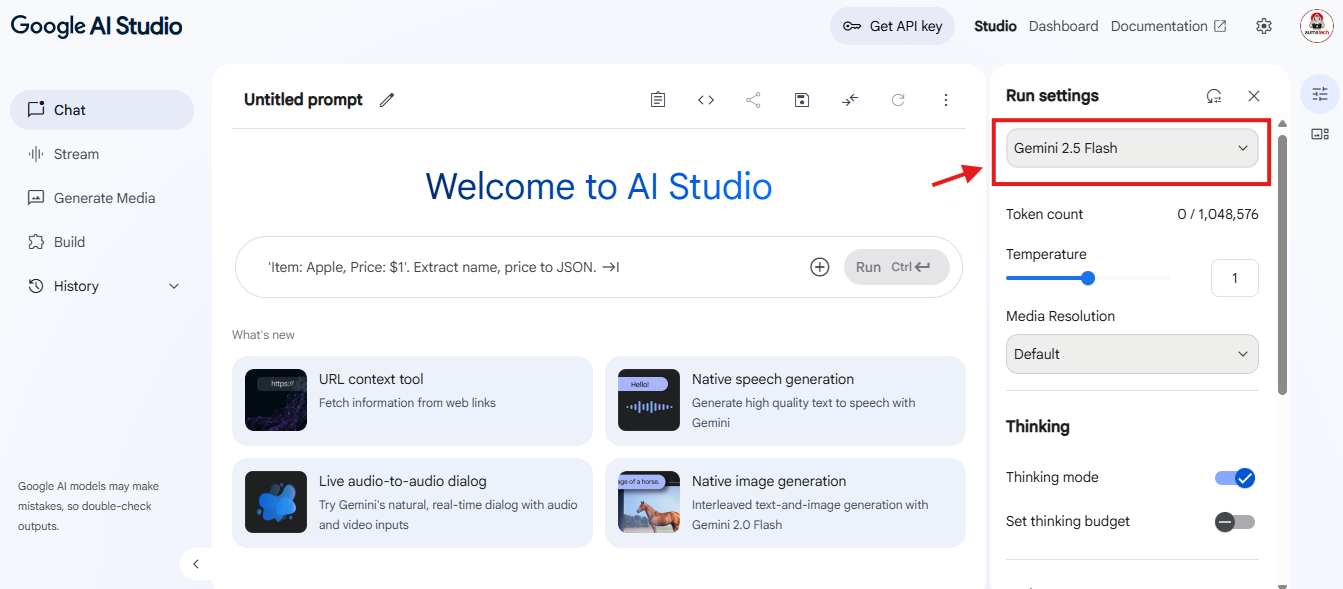The image size is (1343, 589).
Task: Open the settings gear in the header
Action: click(x=1264, y=26)
